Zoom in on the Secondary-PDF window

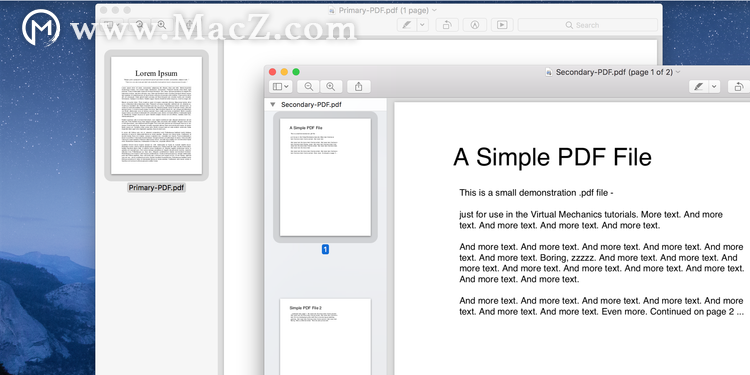coord(331,87)
